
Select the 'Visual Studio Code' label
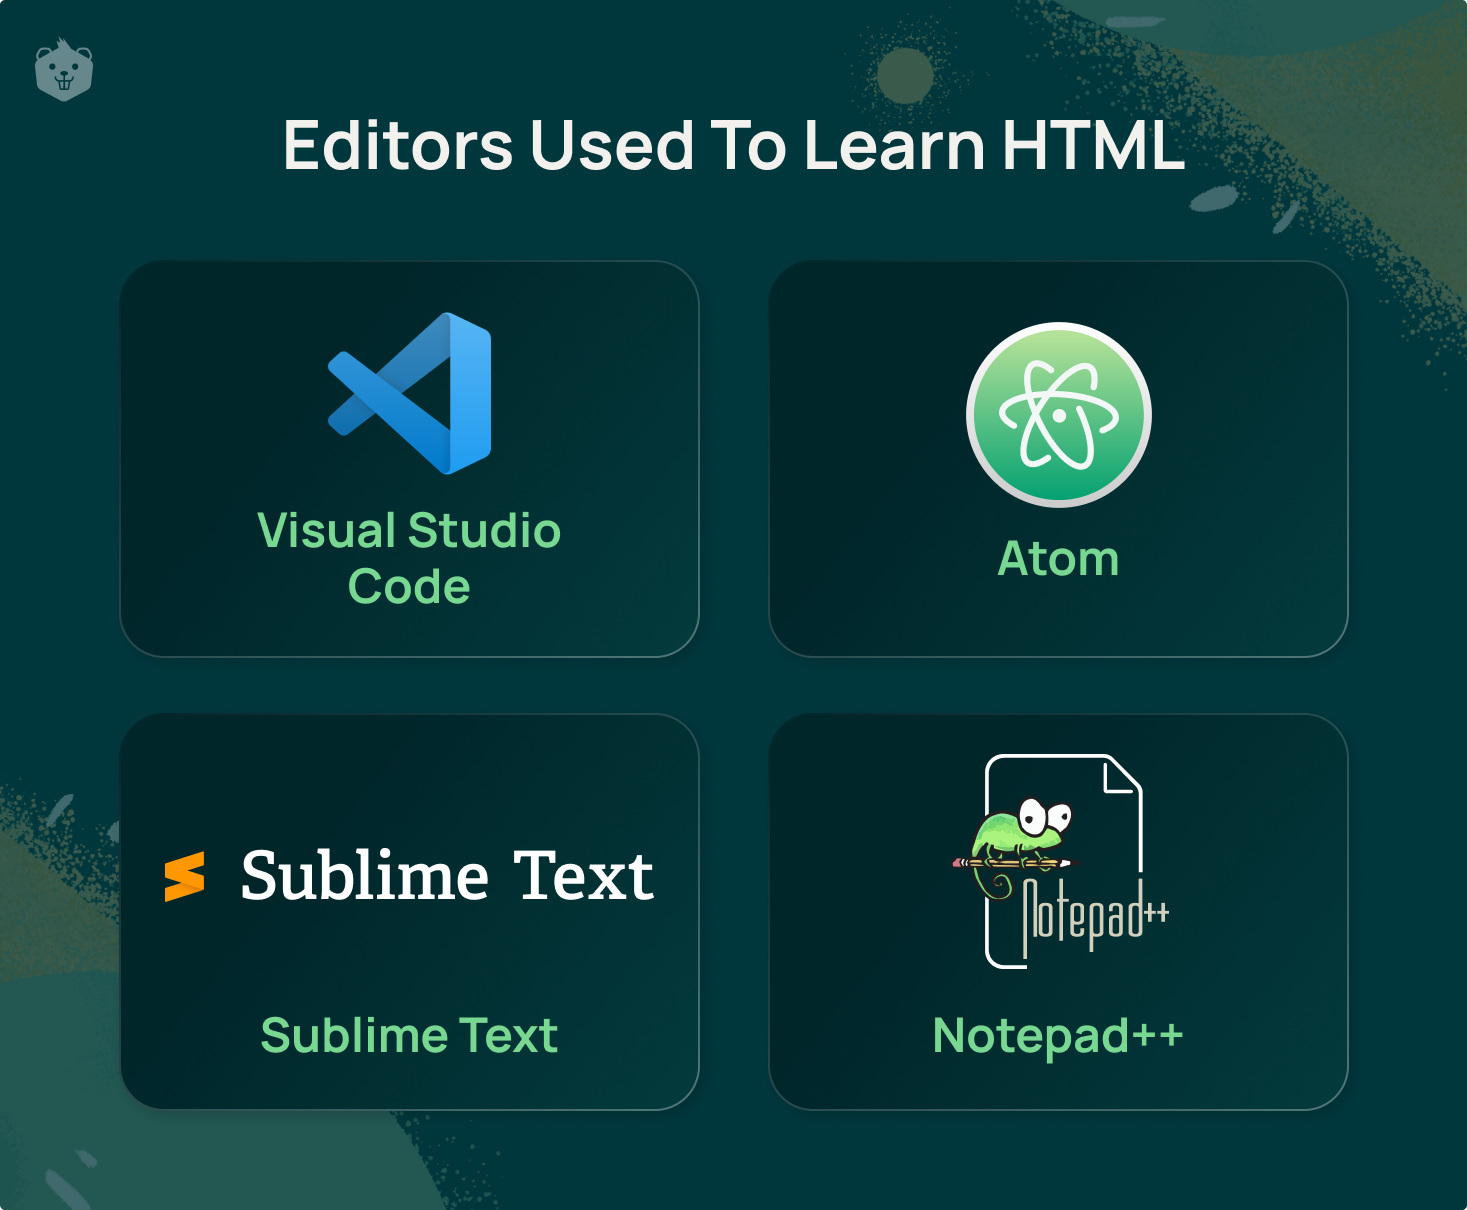[x=409, y=558]
